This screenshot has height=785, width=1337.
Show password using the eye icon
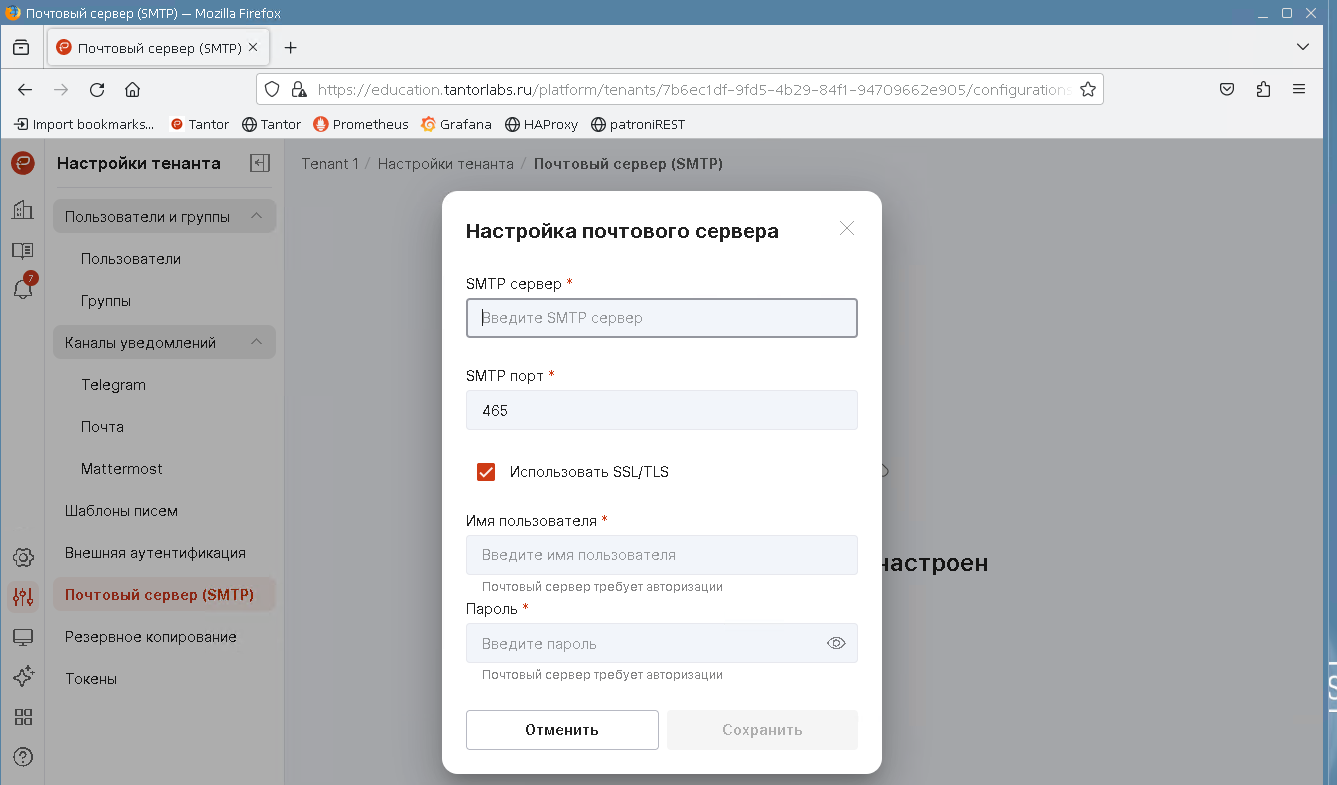pyautogui.click(x=836, y=643)
